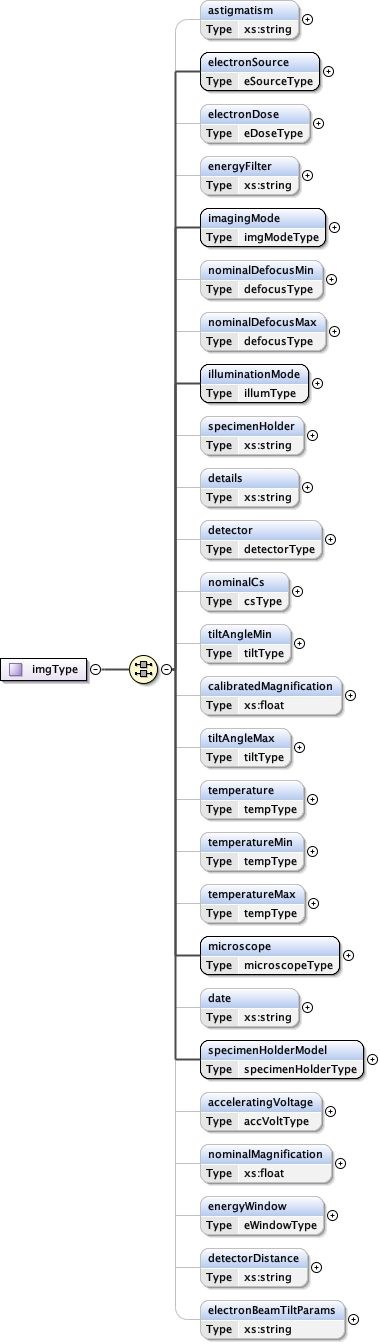380x1344 pixels.
Task: Expand the electronDose element
Action: point(318,123)
